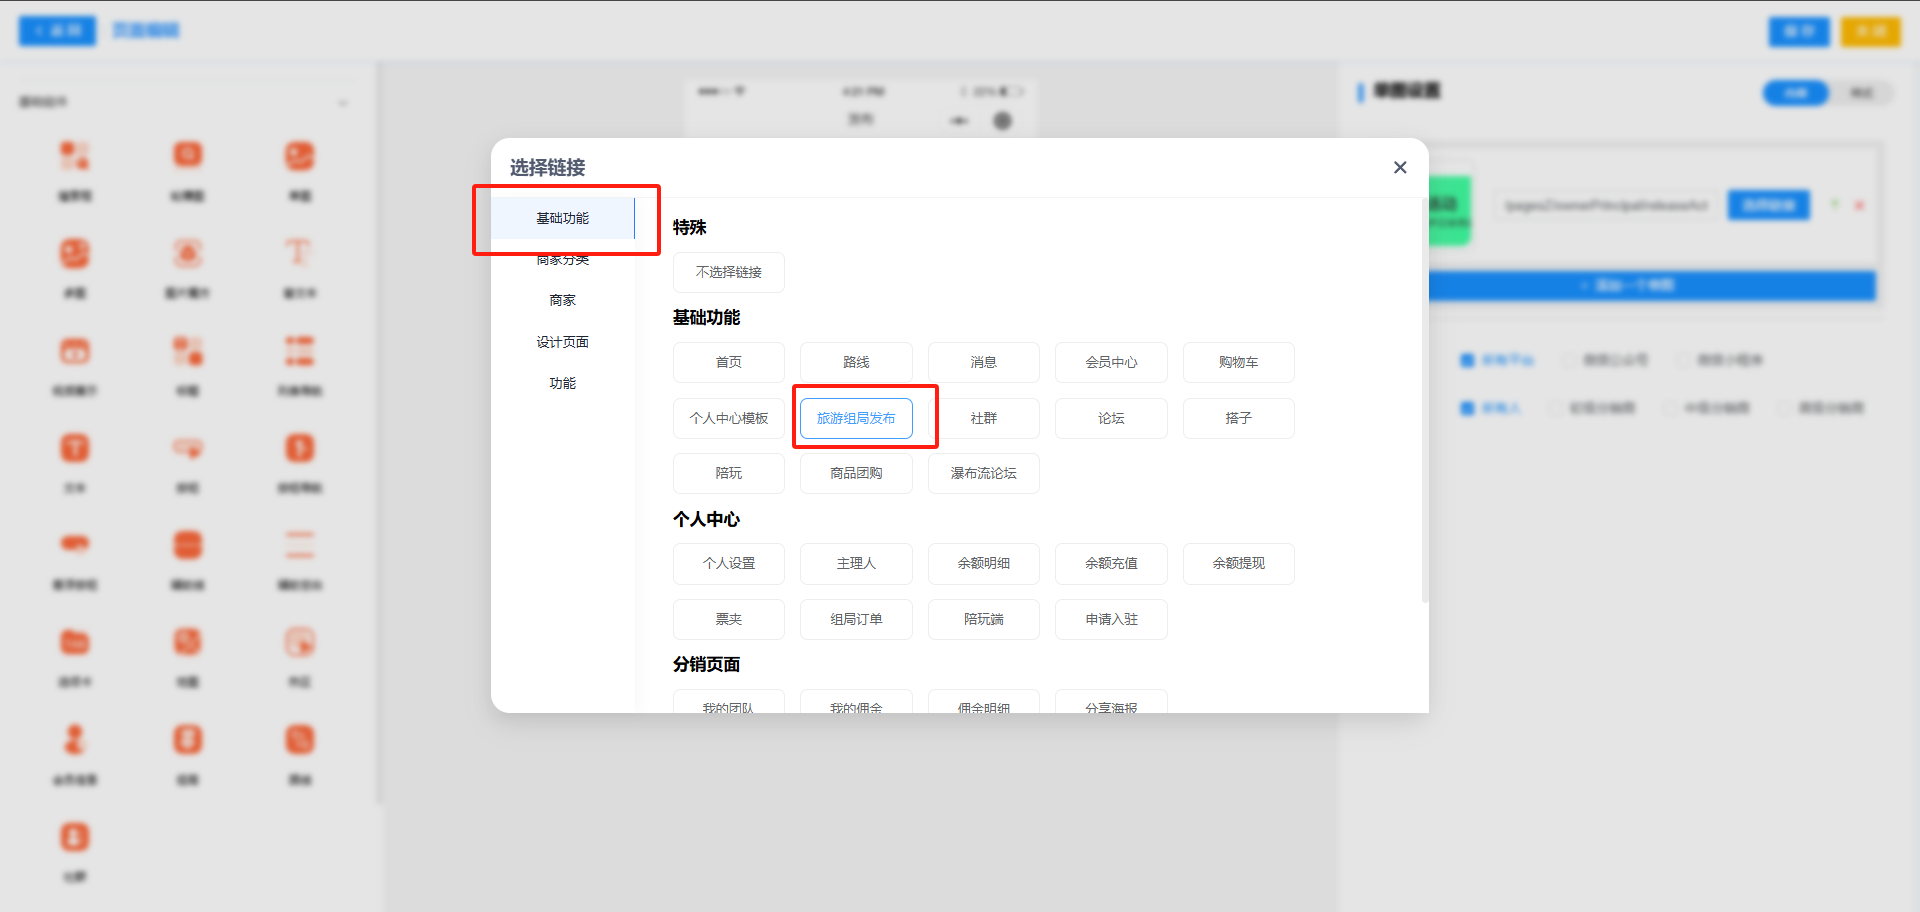Choose the 瀑布流论坛 option
This screenshot has height=912, width=1920.
[983, 473]
